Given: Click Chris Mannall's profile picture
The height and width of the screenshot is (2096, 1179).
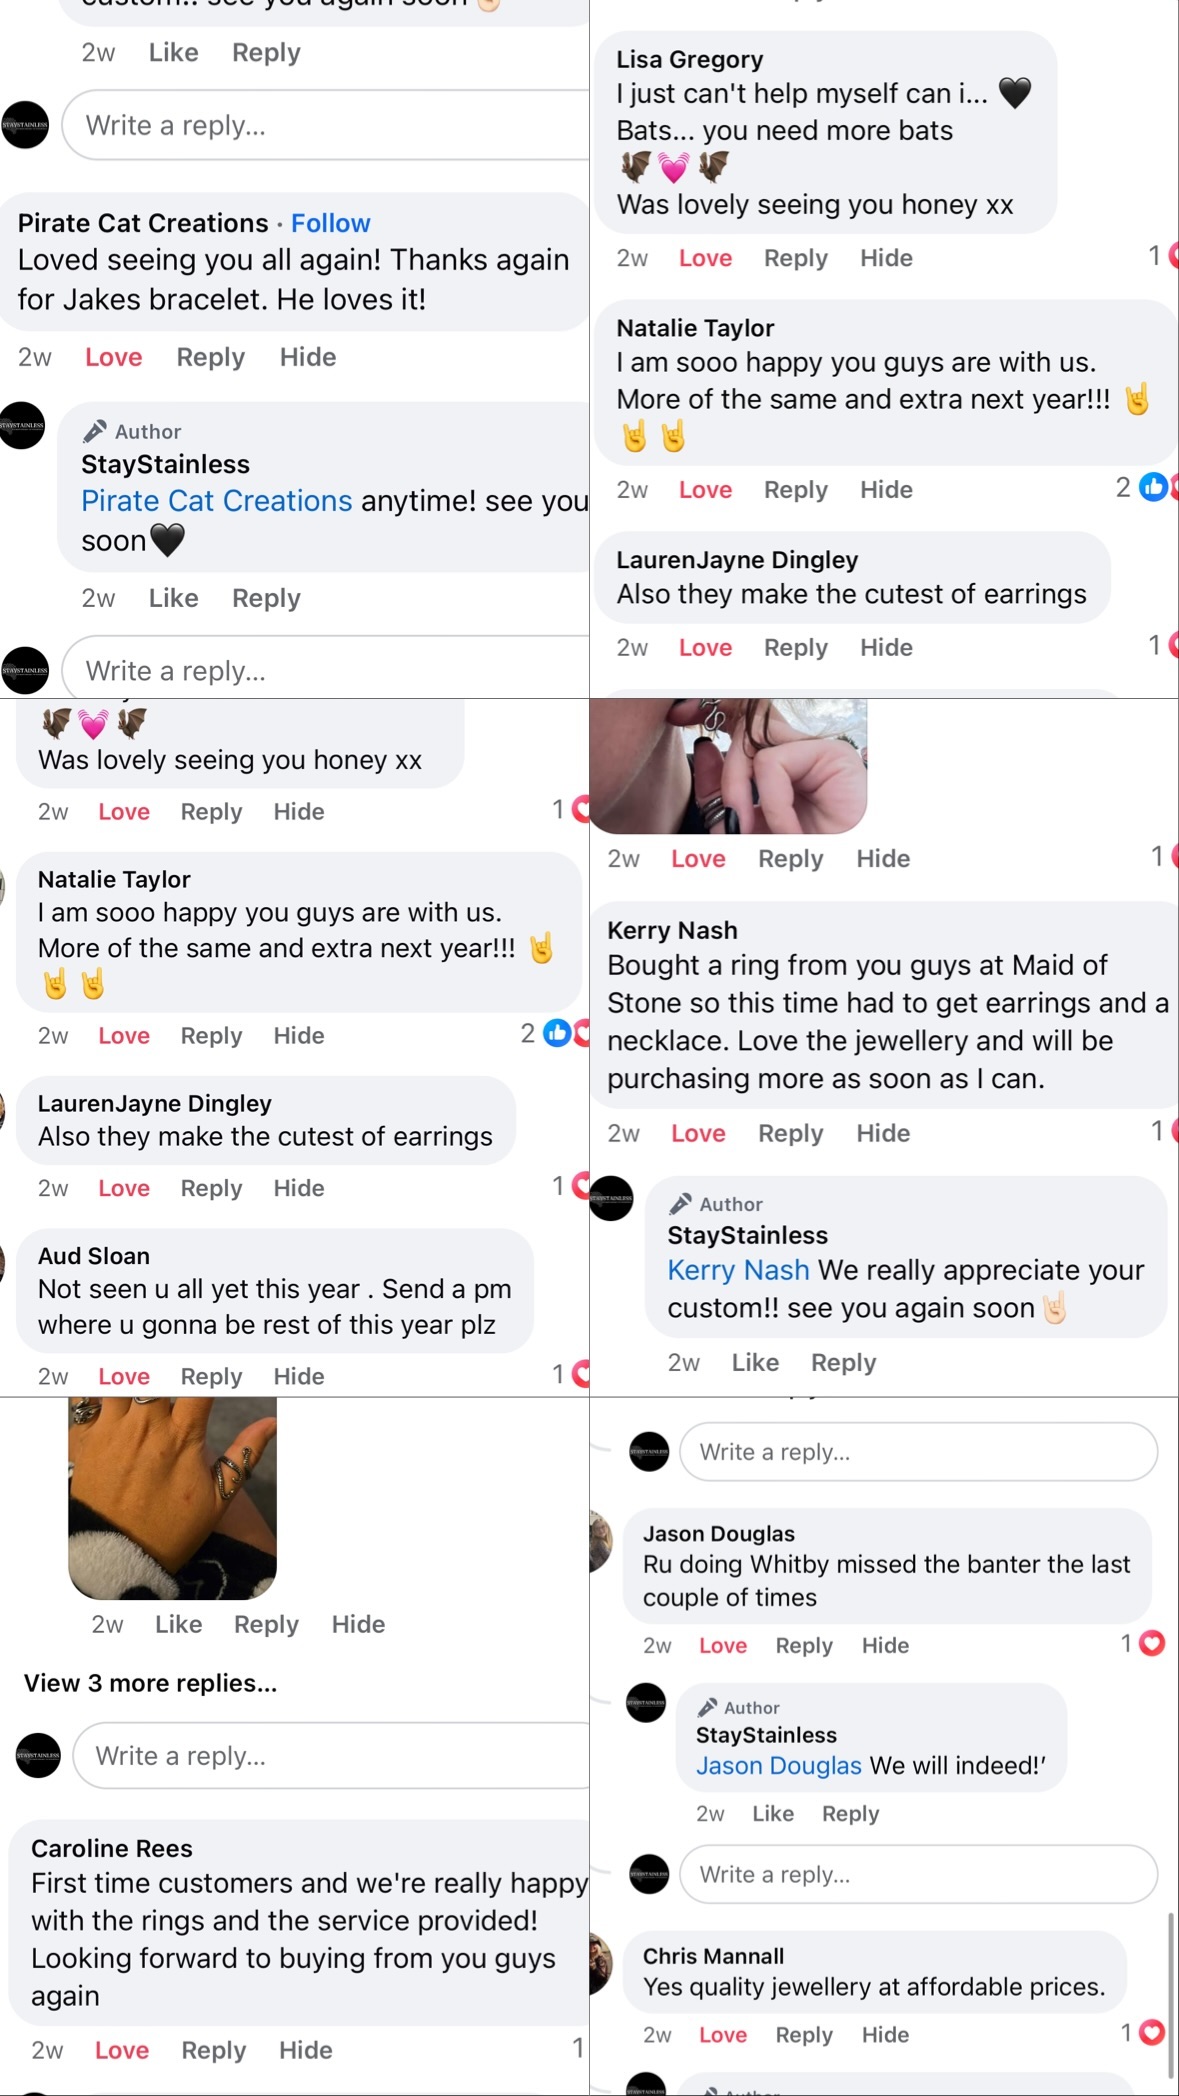Looking at the screenshot, I should 601,1962.
